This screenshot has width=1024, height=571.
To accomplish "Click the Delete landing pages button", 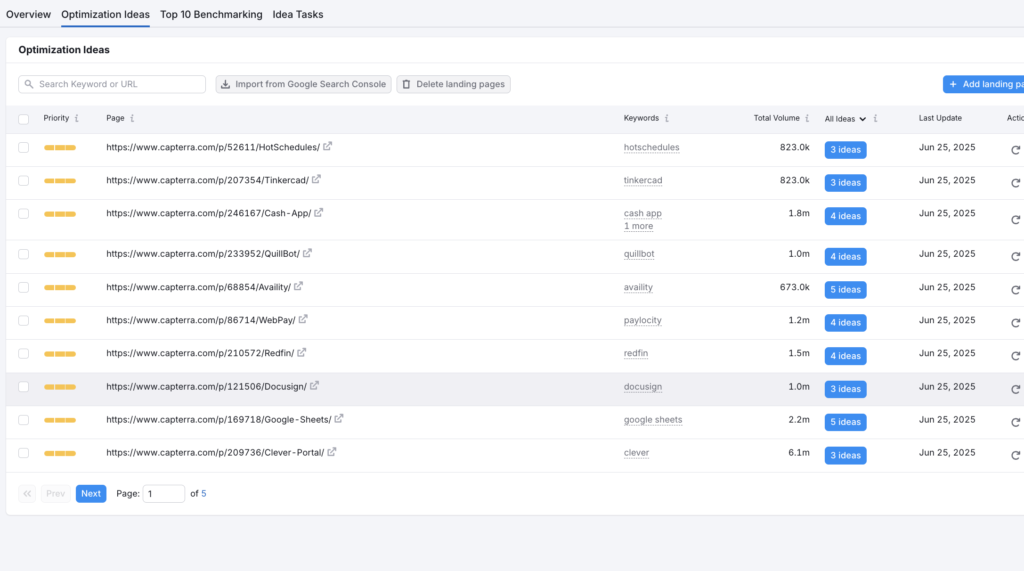I will [453, 84].
